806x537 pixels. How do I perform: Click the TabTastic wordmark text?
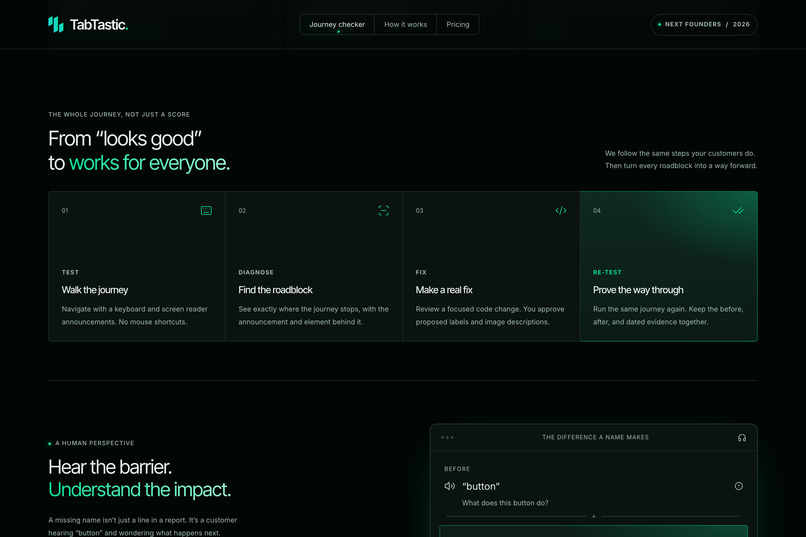(x=99, y=25)
